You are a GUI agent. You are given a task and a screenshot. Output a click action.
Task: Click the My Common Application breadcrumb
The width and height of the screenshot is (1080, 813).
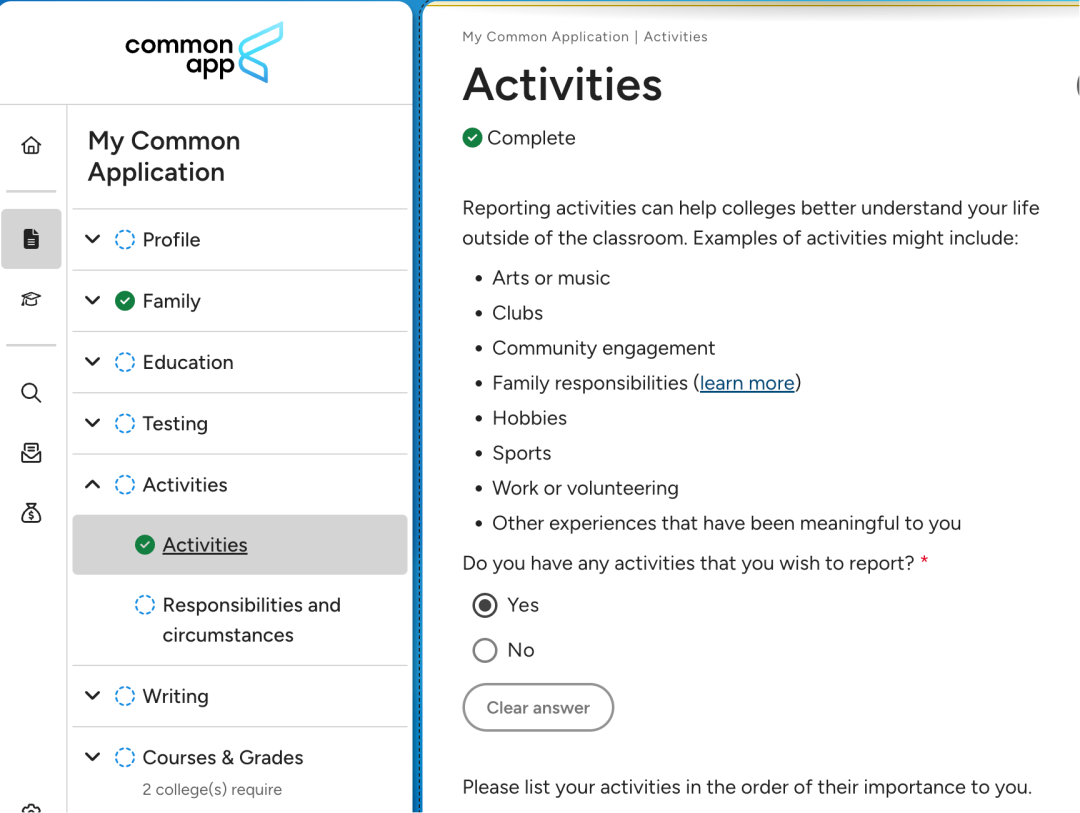545,37
